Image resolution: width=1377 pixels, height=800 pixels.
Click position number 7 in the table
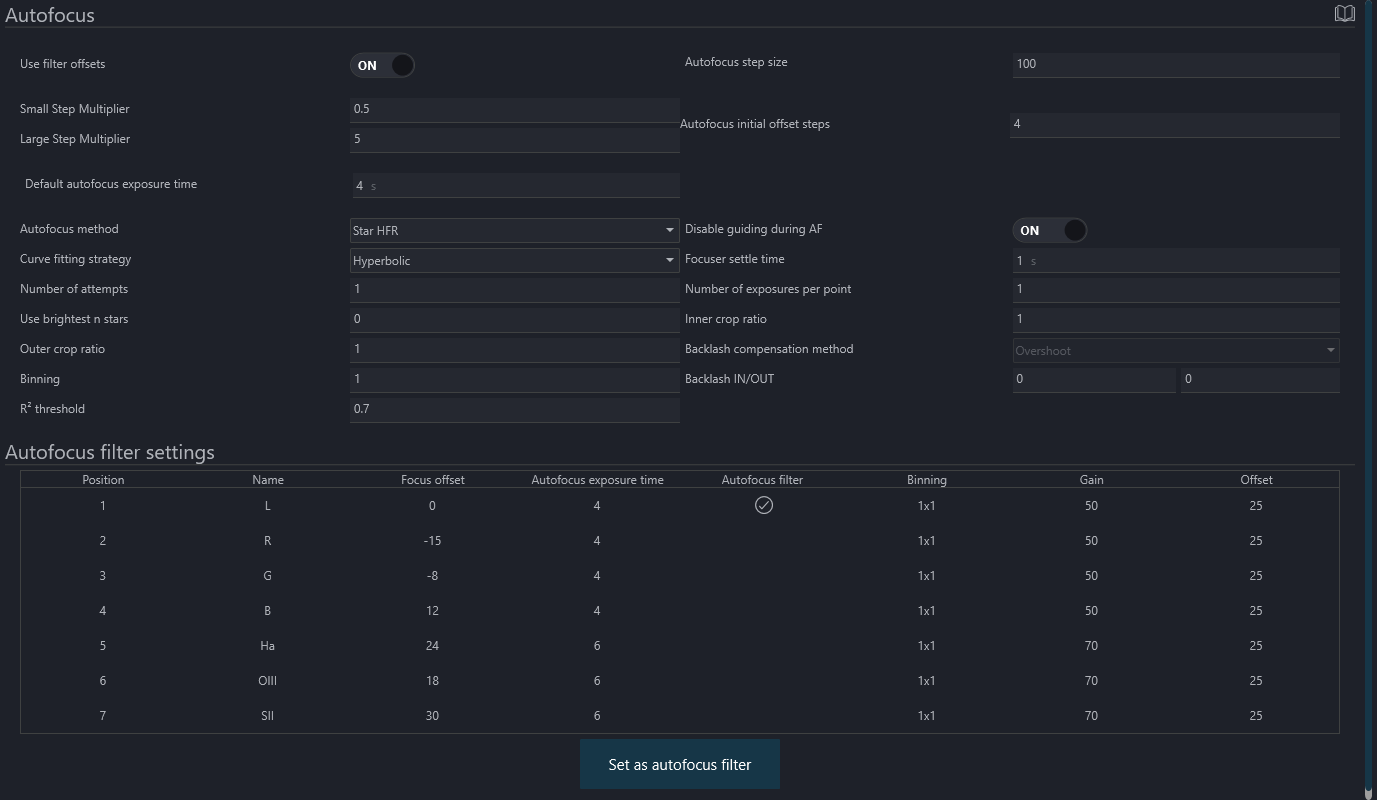coord(103,716)
